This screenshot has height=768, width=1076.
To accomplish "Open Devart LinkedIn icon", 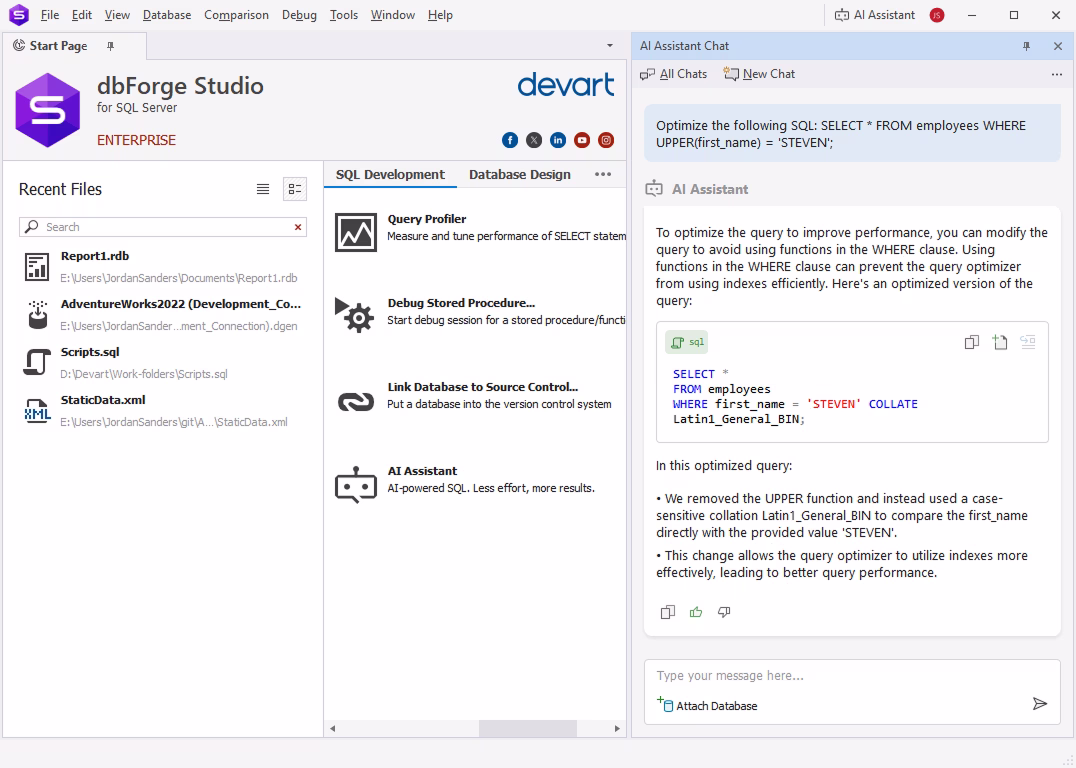I will coord(558,140).
